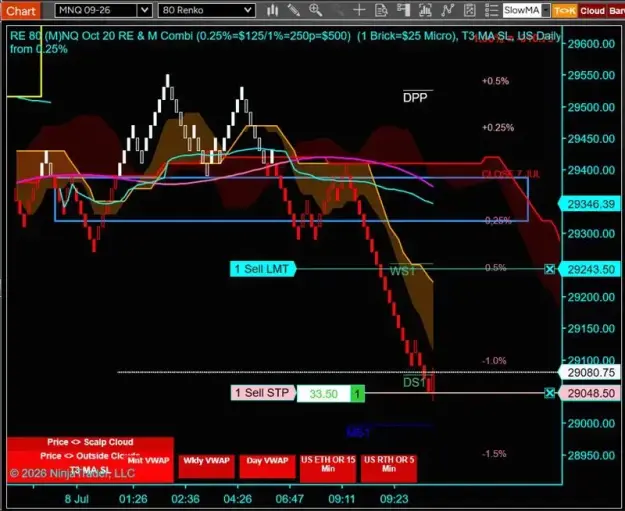Open the indicators icon in toolbar
The width and height of the screenshot is (625, 511).
425,10
